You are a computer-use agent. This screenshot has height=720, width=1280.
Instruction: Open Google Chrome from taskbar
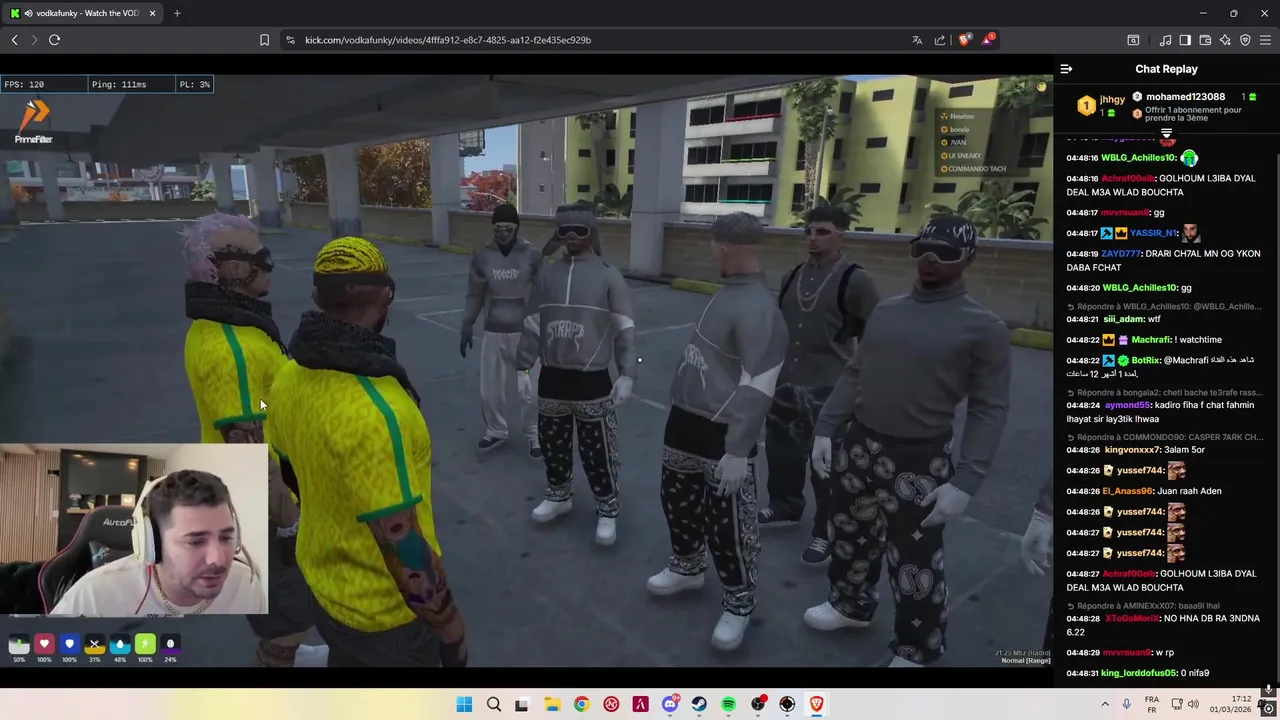click(581, 705)
